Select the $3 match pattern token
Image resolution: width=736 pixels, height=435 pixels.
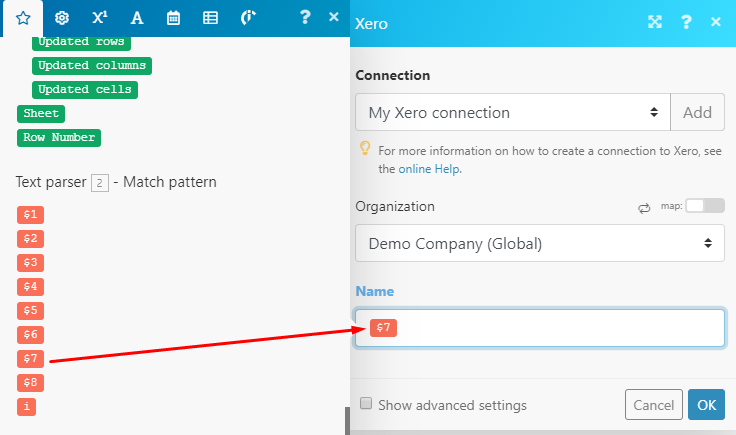pyautogui.click(x=31, y=262)
